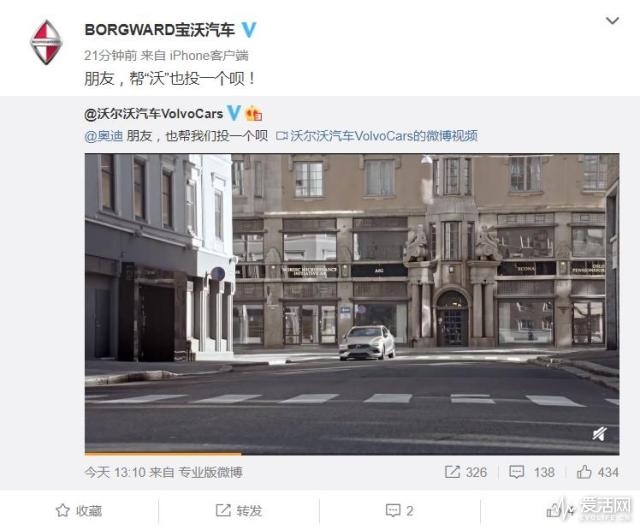Open the 今天 13:10 timestamp link
Image resolution: width=640 pixels, height=530 pixels.
[x=115, y=472]
